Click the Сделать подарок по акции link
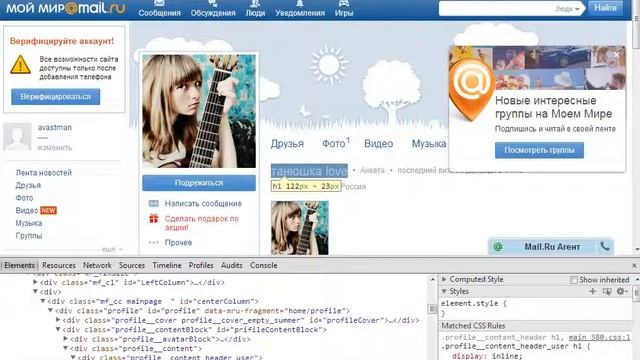Screen dimensions: 640x360 point(202,223)
